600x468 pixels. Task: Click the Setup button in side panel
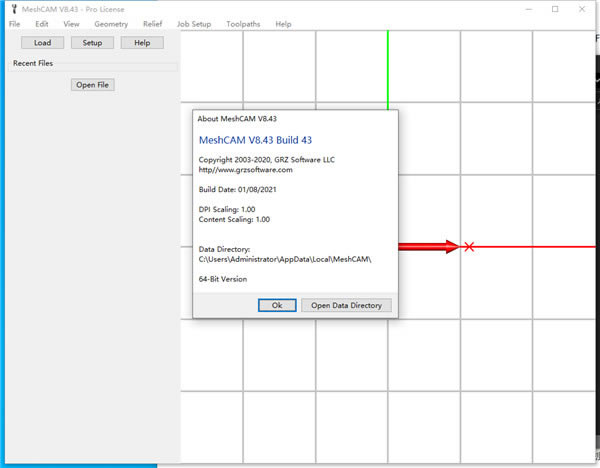tap(92, 42)
